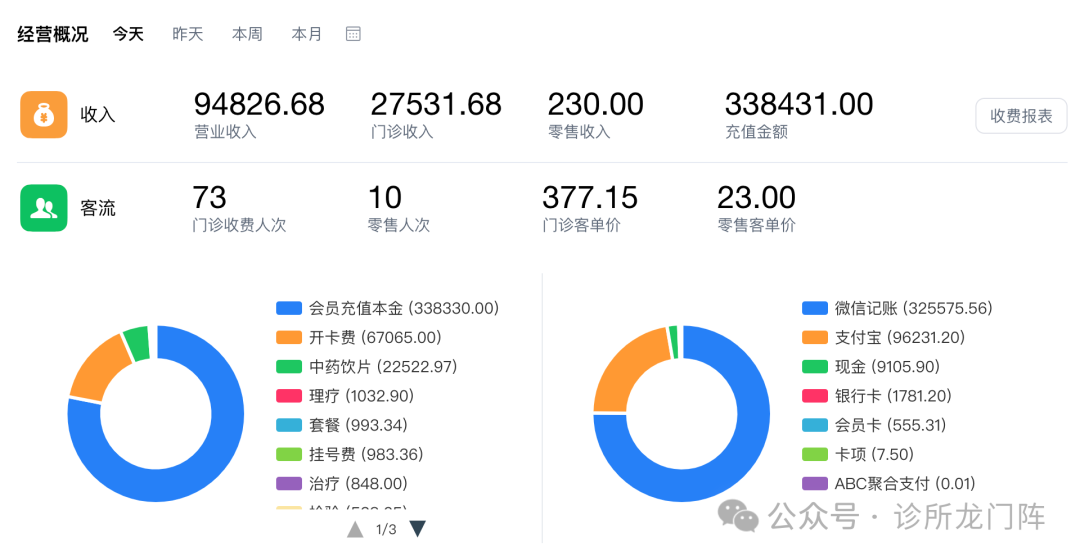Toggle 会员充值本金 legend blue swatch
This screenshot has width=1080, height=560.
pos(289,309)
